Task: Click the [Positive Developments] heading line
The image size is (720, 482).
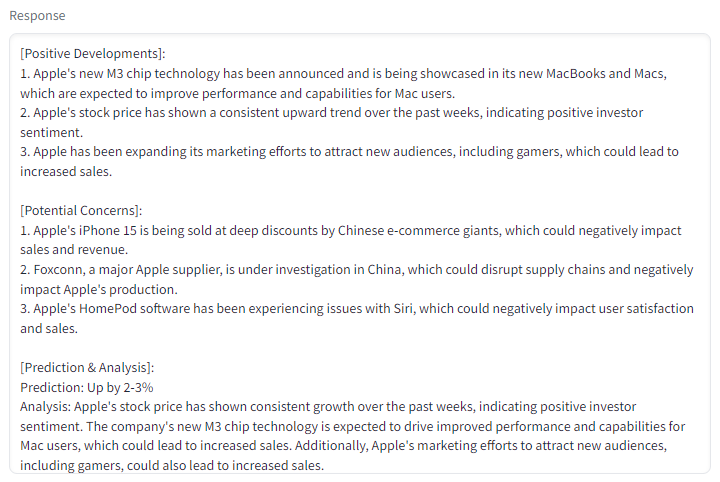Action: click(92, 54)
